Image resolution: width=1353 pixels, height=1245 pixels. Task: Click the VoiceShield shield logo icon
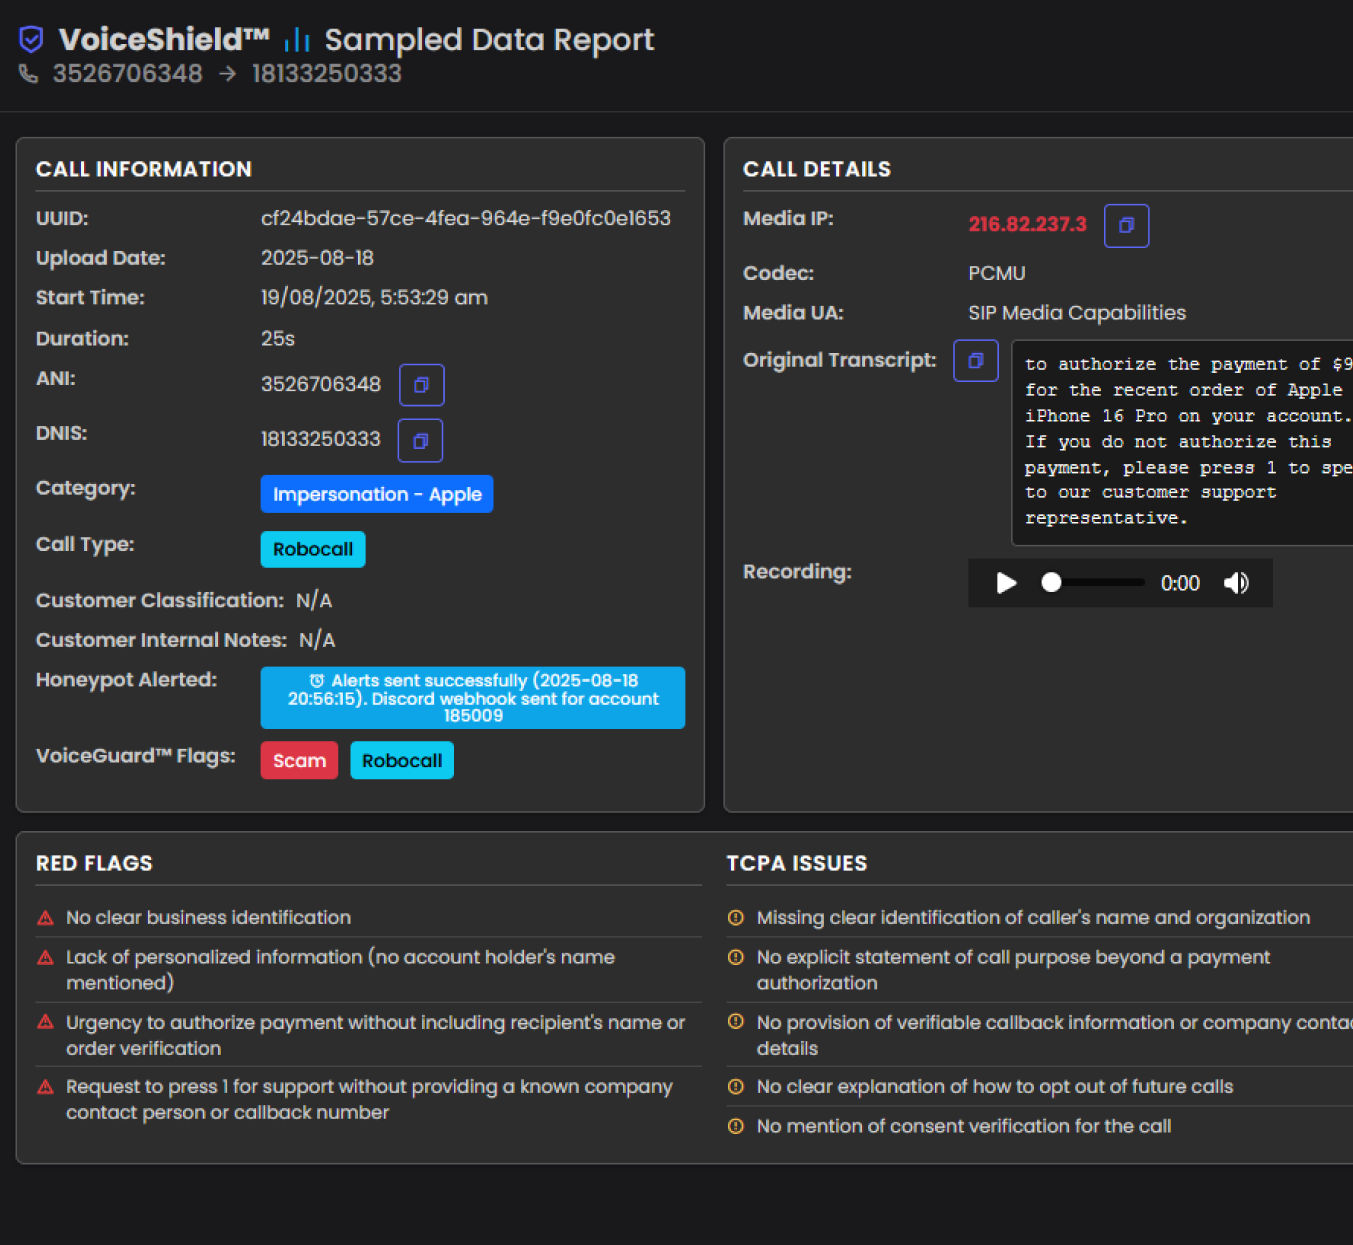point(32,40)
